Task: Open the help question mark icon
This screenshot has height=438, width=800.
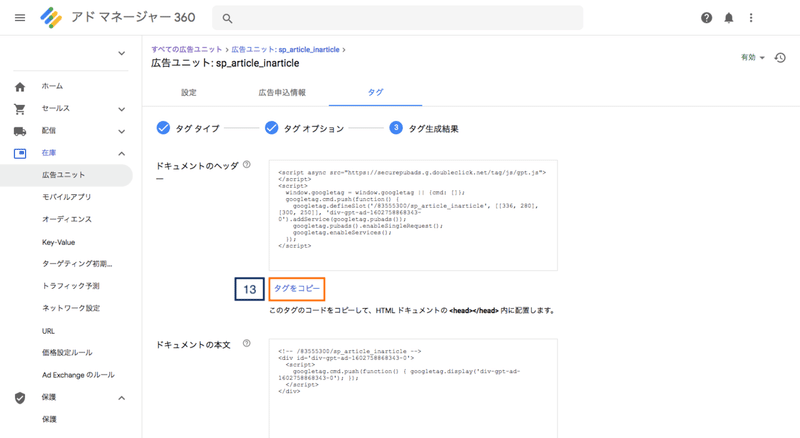Action: [x=706, y=18]
